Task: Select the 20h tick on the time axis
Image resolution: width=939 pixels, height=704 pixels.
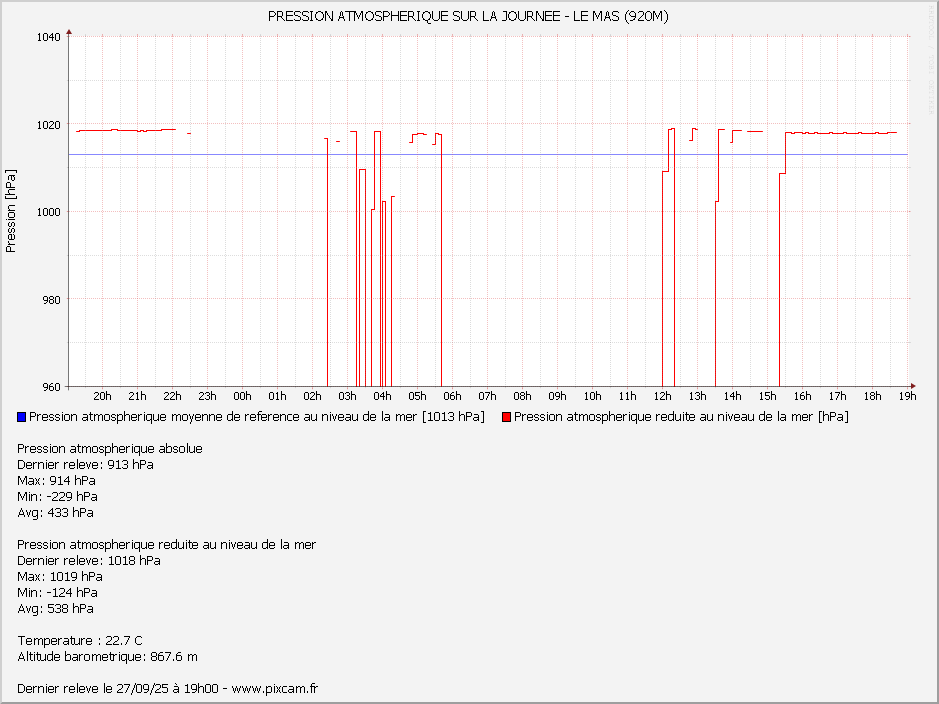Action: [x=102, y=396]
